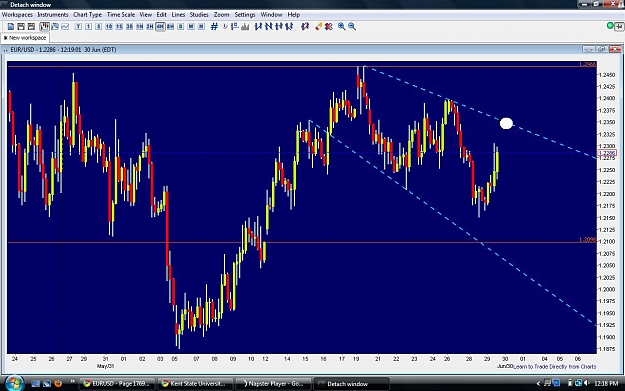Select the 4H time scale button
This screenshot has width=625, height=391.
(x=160, y=27)
